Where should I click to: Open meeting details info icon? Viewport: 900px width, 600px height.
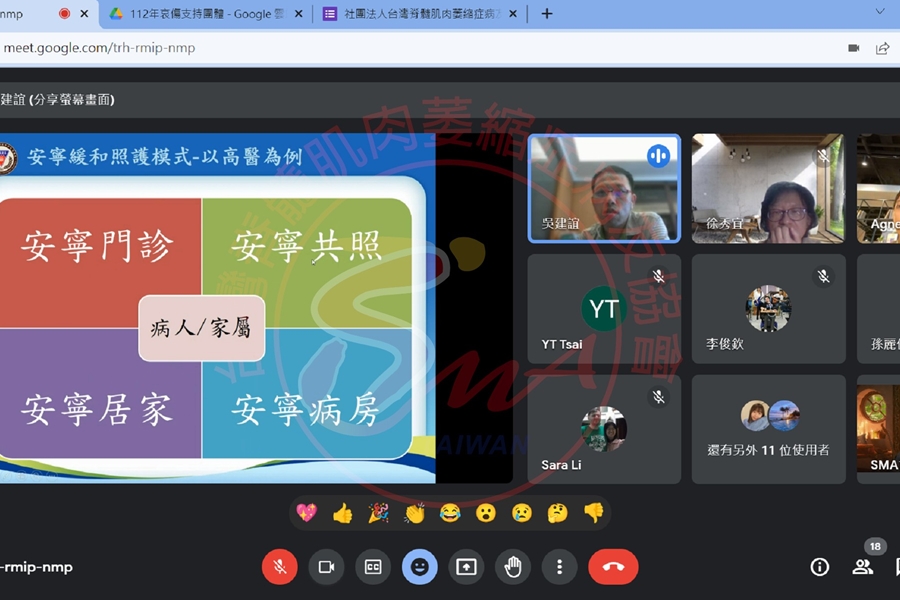point(820,567)
